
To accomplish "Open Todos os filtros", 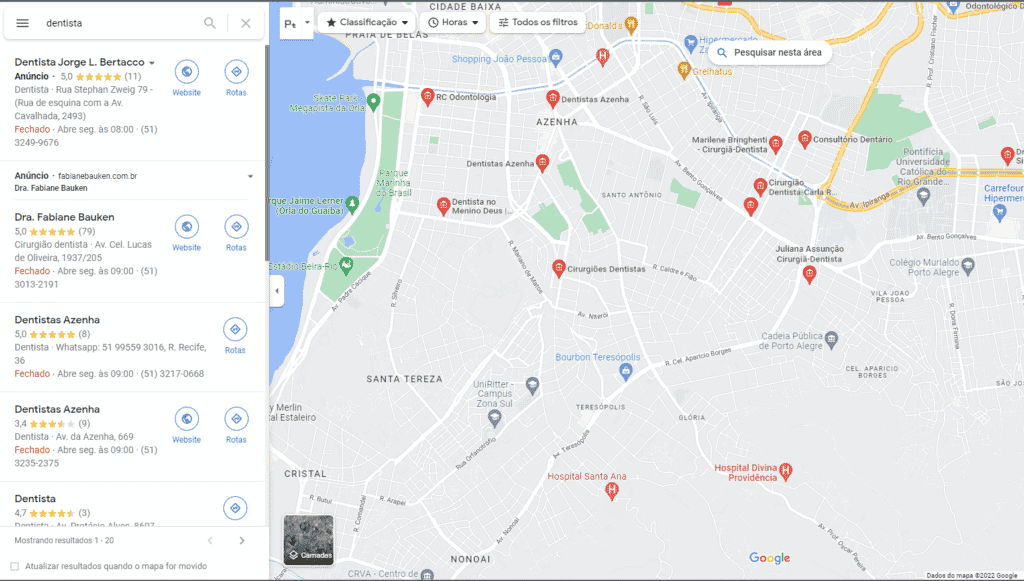I will coord(538,22).
